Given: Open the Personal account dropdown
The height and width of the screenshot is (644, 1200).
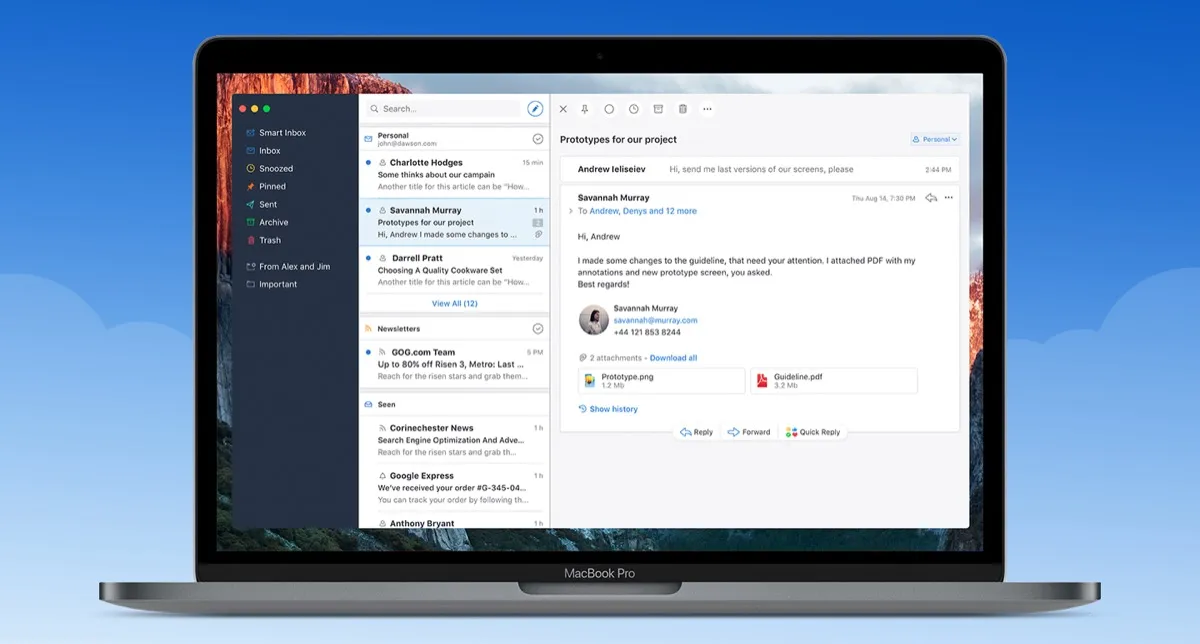Looking at the screenshot, I should 935,140.
